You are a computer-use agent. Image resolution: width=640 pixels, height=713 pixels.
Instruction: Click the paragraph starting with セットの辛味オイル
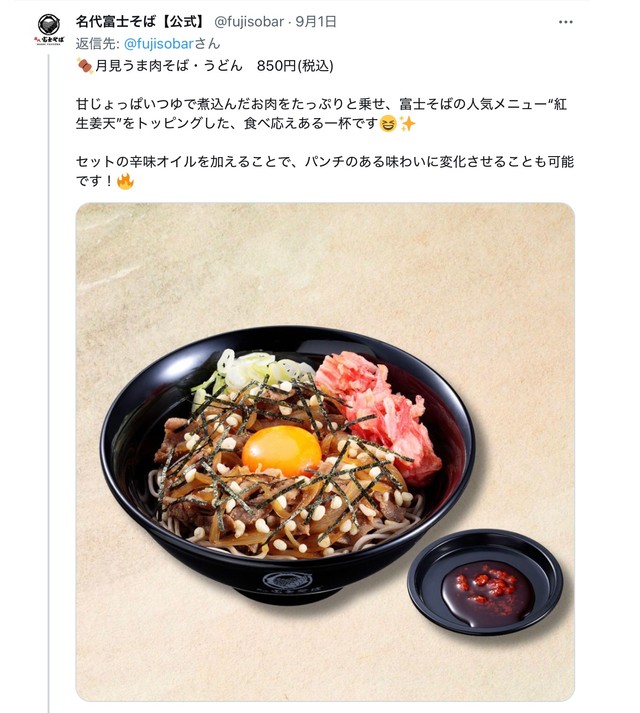[325, 171]
